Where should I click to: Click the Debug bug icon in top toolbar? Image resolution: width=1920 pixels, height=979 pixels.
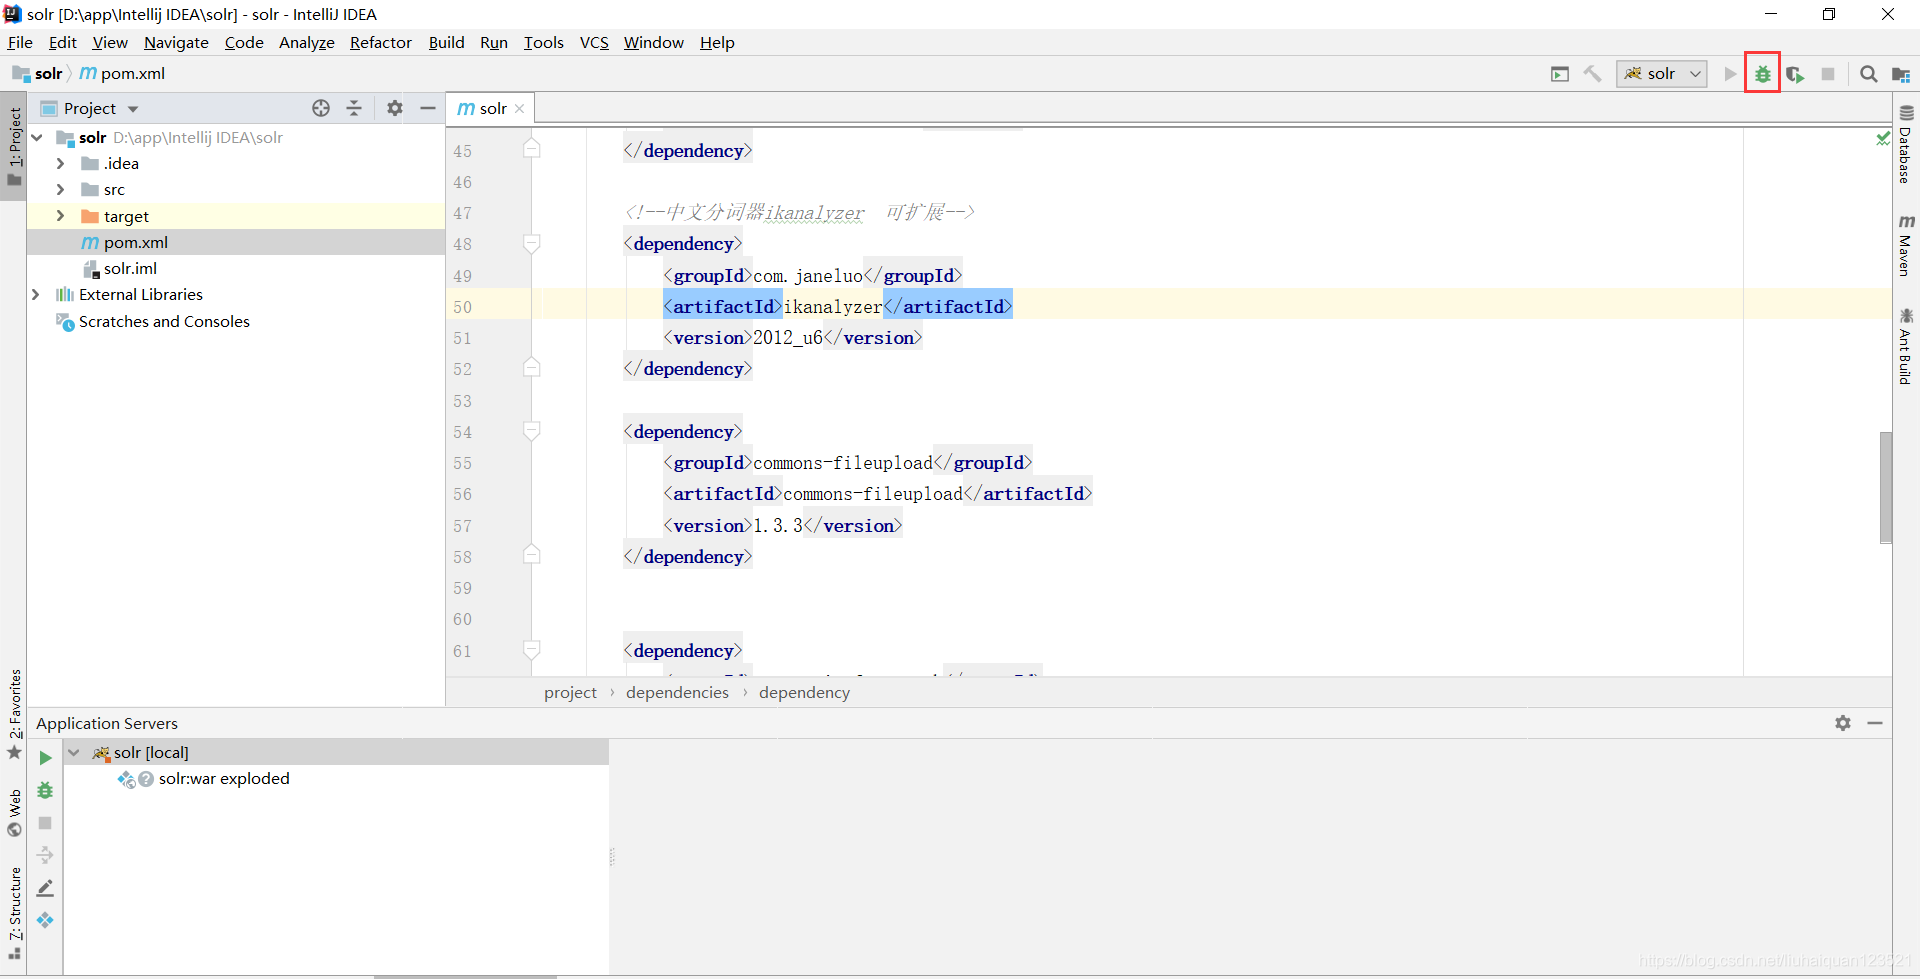pyautogui.click(x=1762, y=74)
